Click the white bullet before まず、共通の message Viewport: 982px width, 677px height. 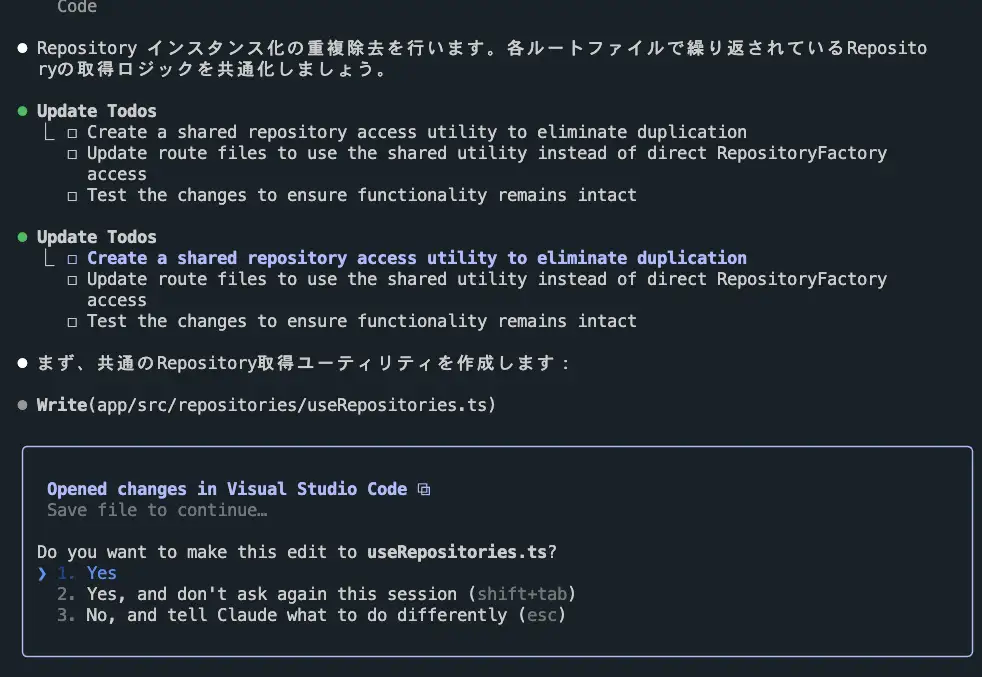click(x=23, y=363)
